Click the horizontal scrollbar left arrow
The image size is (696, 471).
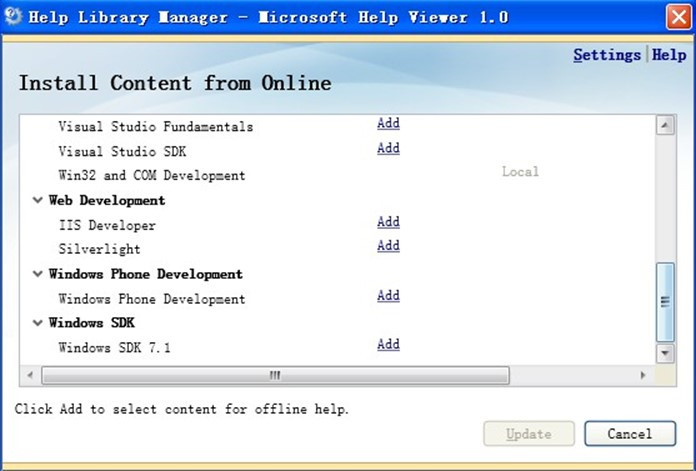[x=30, y=375]
